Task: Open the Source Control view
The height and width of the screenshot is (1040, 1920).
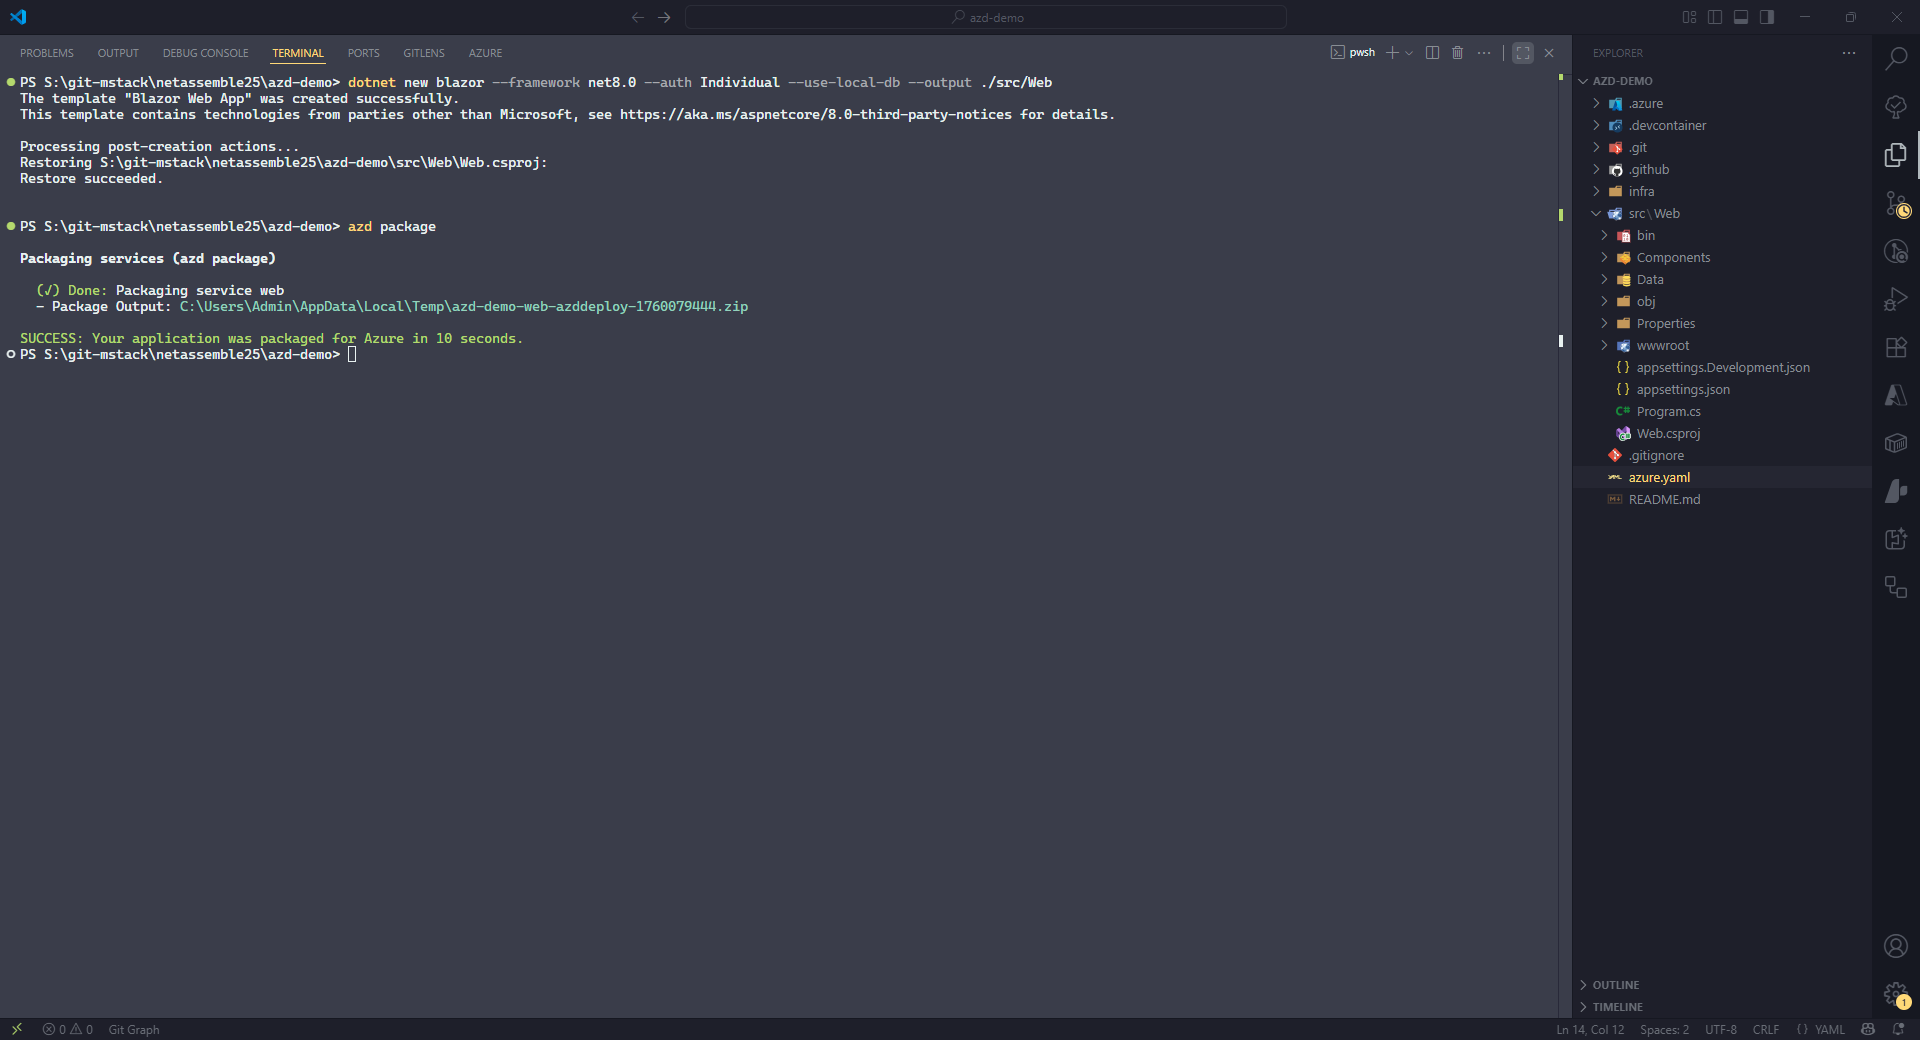Action: [x=1896, y=204]
